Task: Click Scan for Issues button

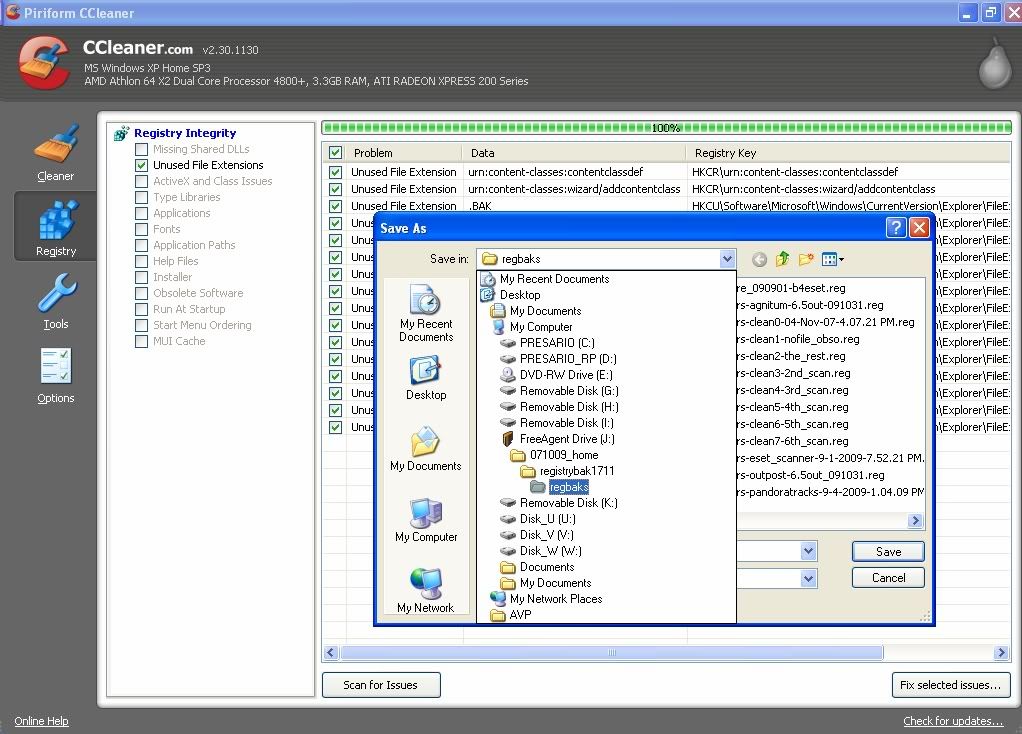Action: [381, 685]
